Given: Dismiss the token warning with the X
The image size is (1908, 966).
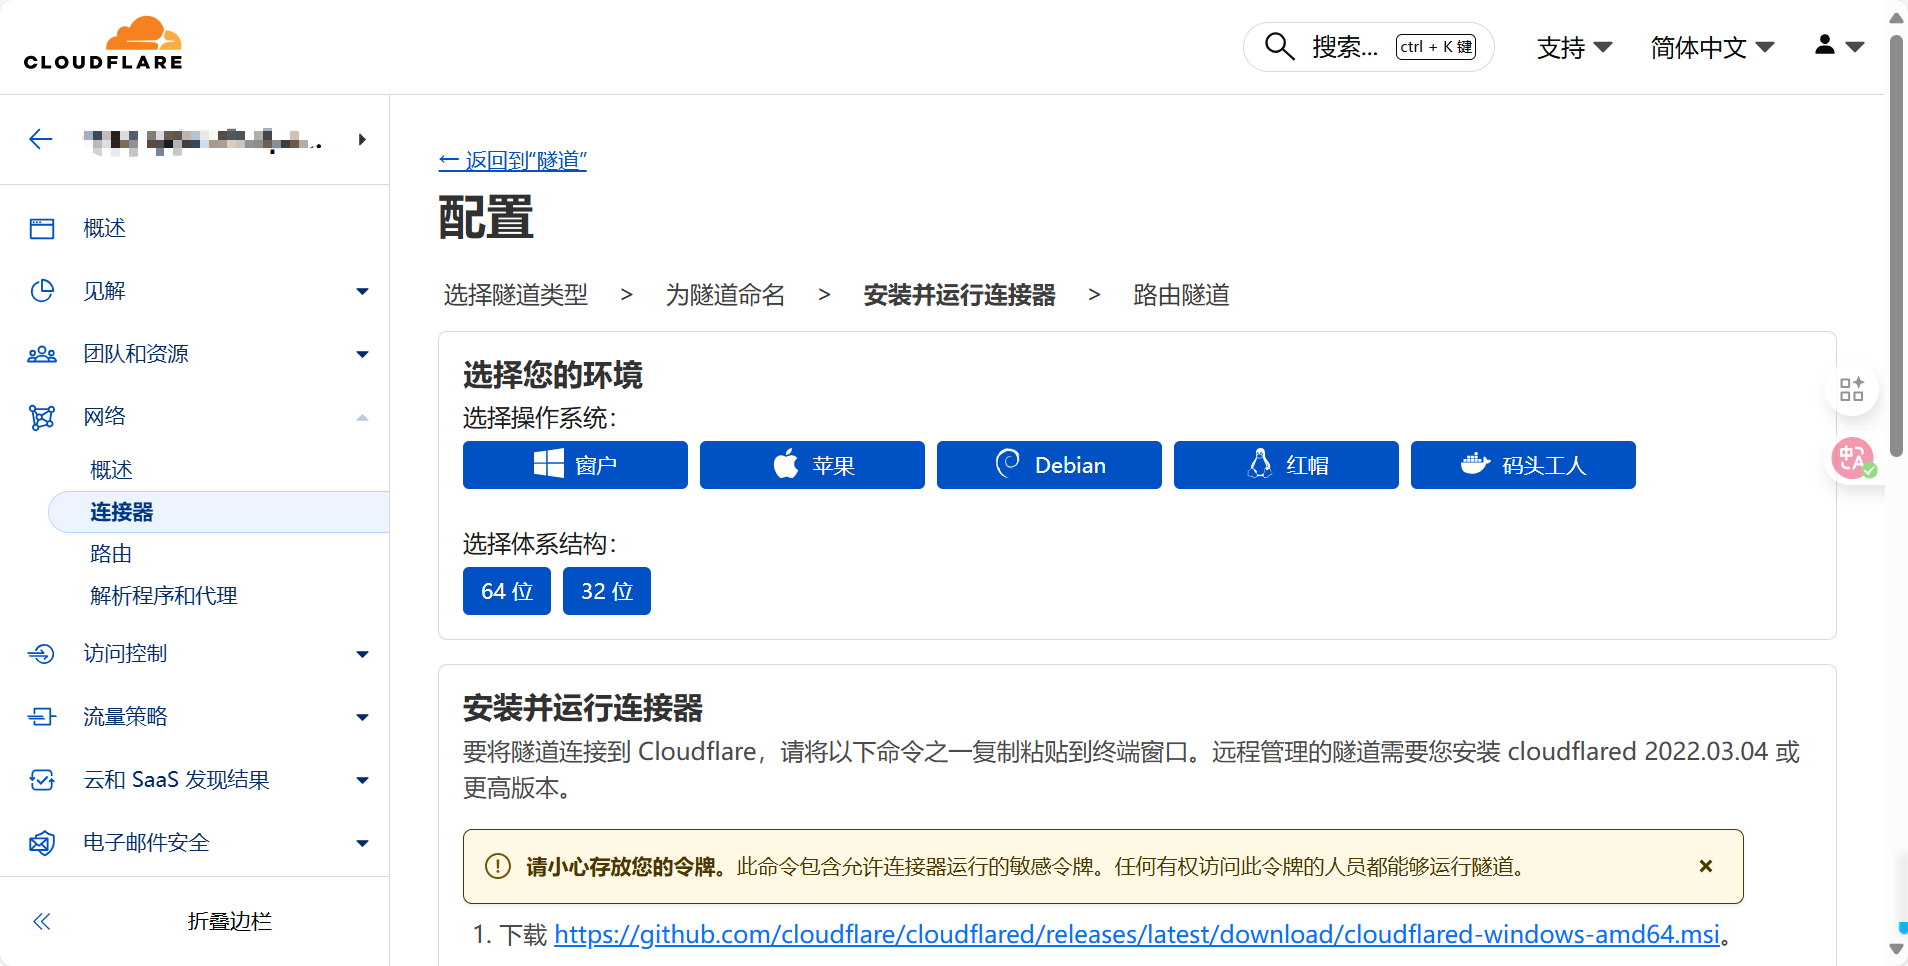Looking at the screenshot, I should [x=1706, y=866].
